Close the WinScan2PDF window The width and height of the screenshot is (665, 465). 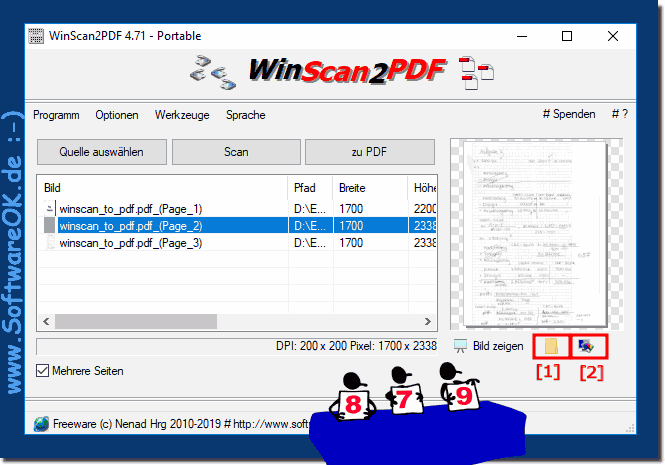tap(612, 36)
